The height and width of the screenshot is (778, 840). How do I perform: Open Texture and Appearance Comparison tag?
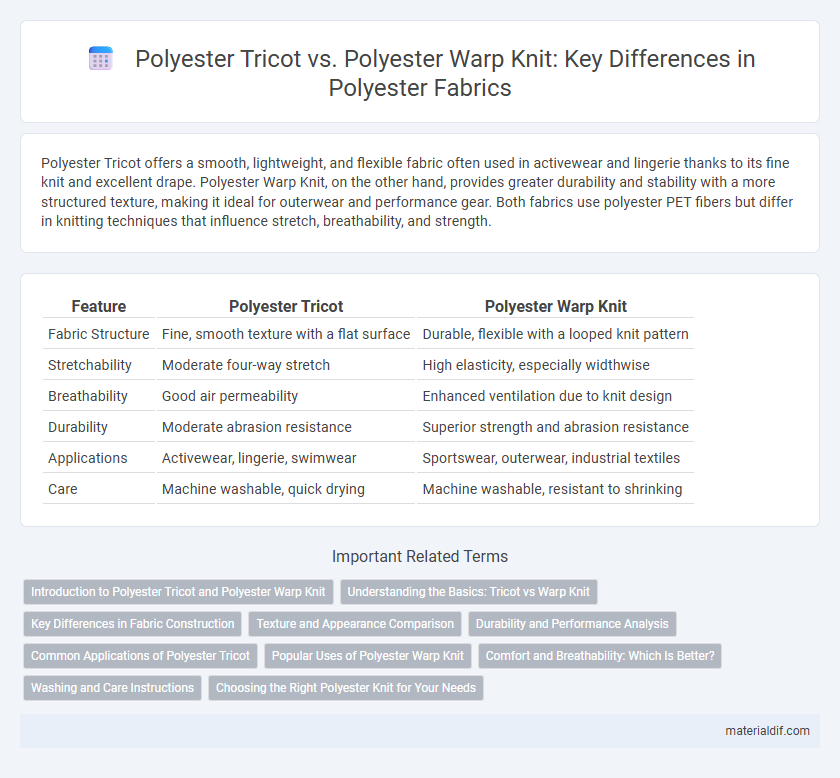(355, 624)
